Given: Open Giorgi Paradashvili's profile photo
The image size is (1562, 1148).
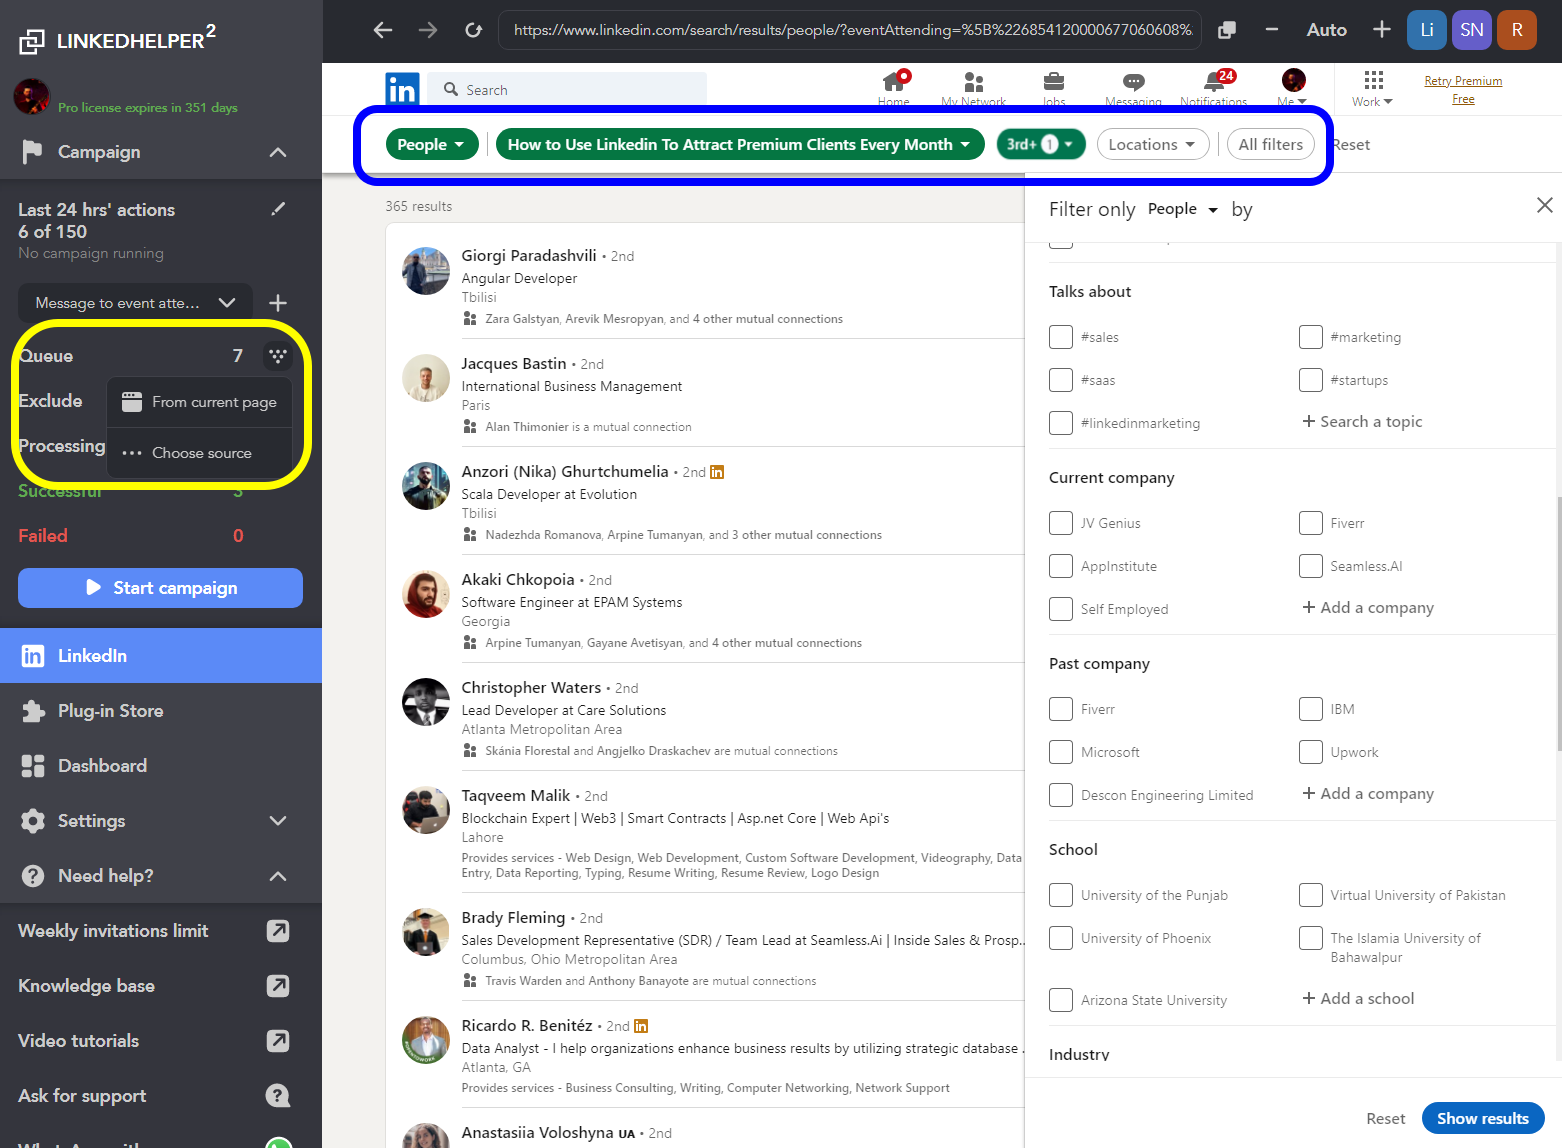Looking at the screenshot, I should (426, 271).
